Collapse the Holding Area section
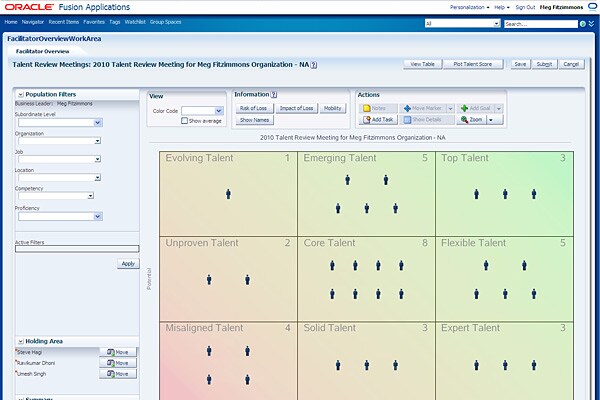Image resolution: width=600 pixels, height=400 pixels. point(21,341)
